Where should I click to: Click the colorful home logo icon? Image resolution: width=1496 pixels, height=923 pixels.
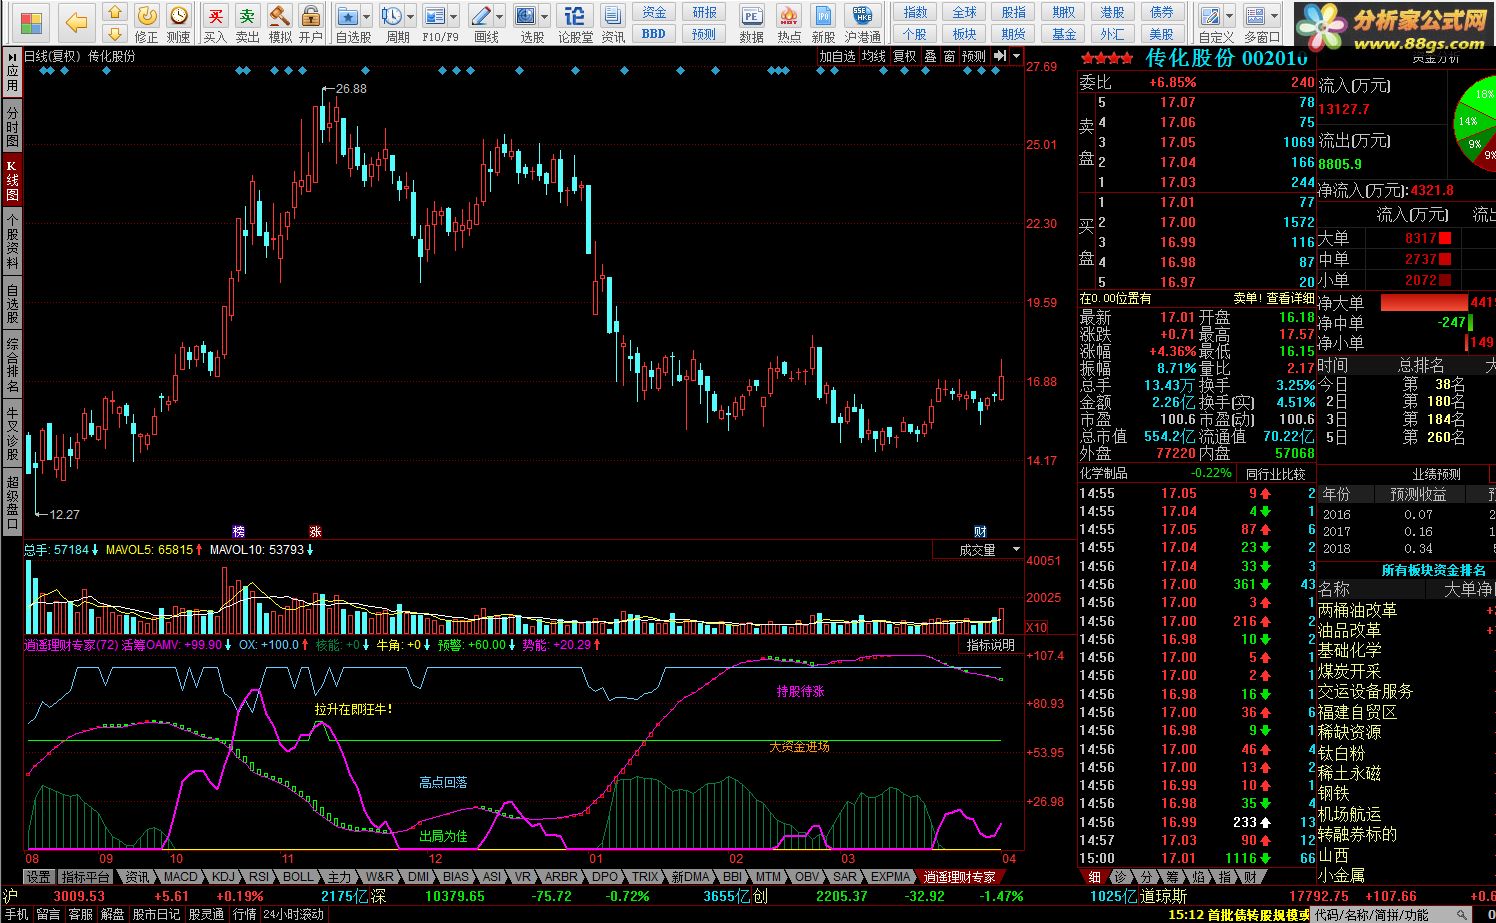click(32, 22)
